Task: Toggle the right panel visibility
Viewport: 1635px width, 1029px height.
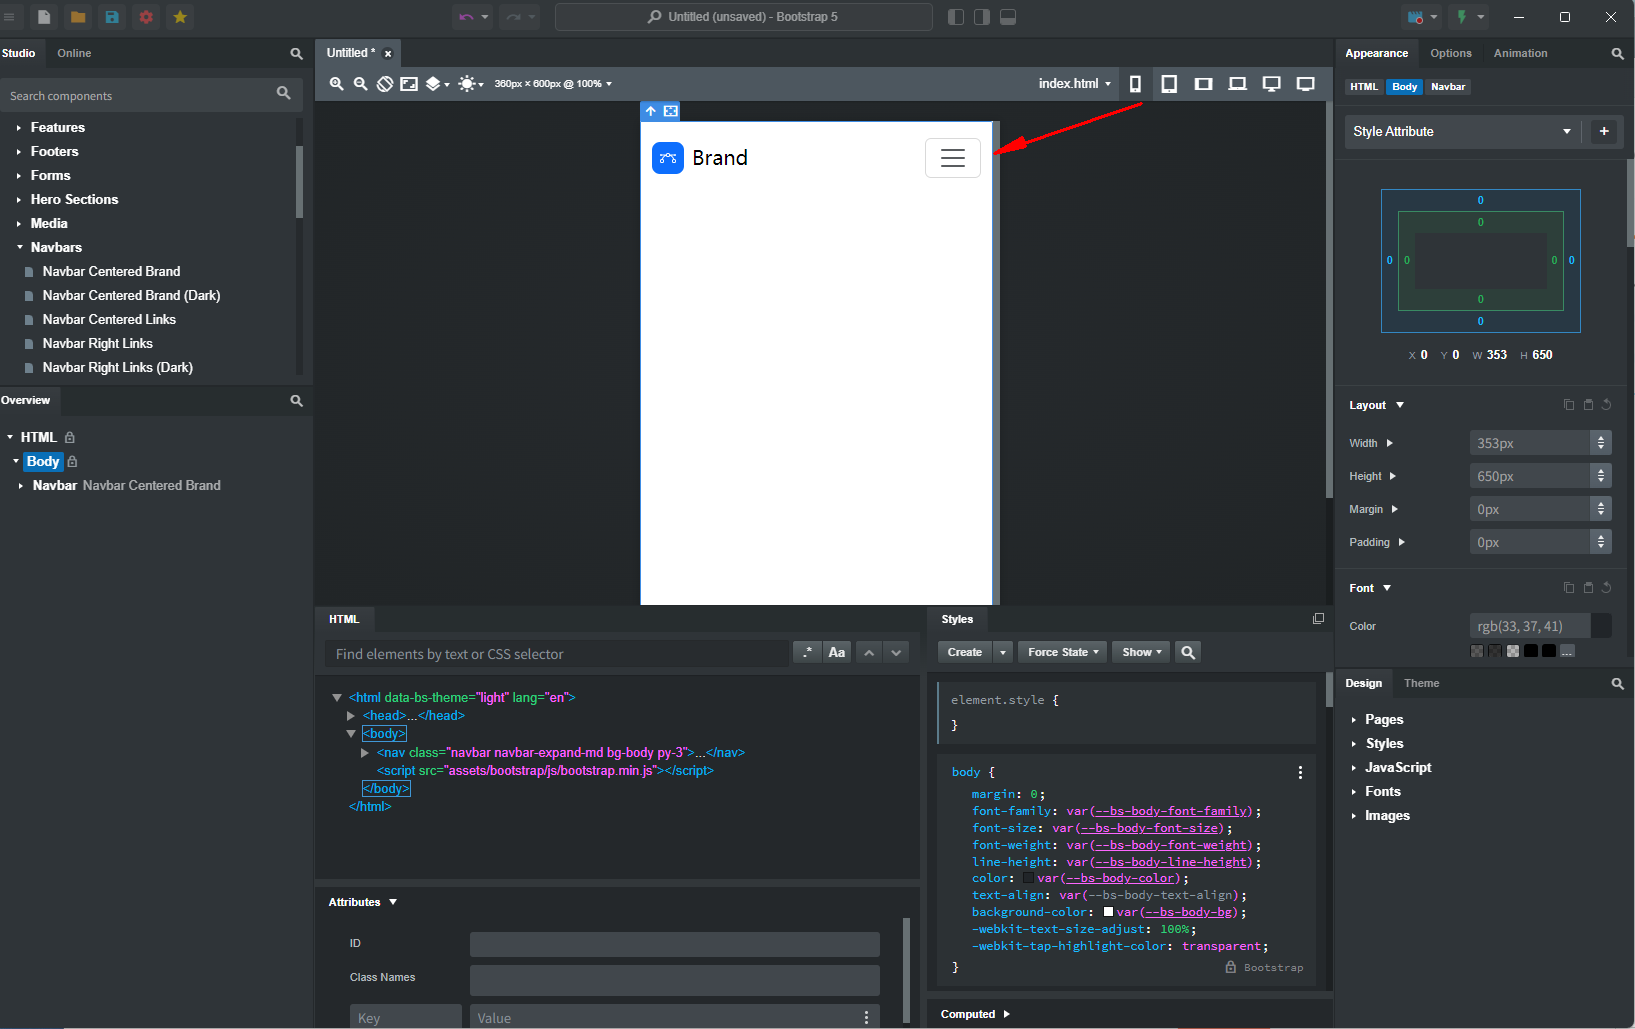Action: 982,17
